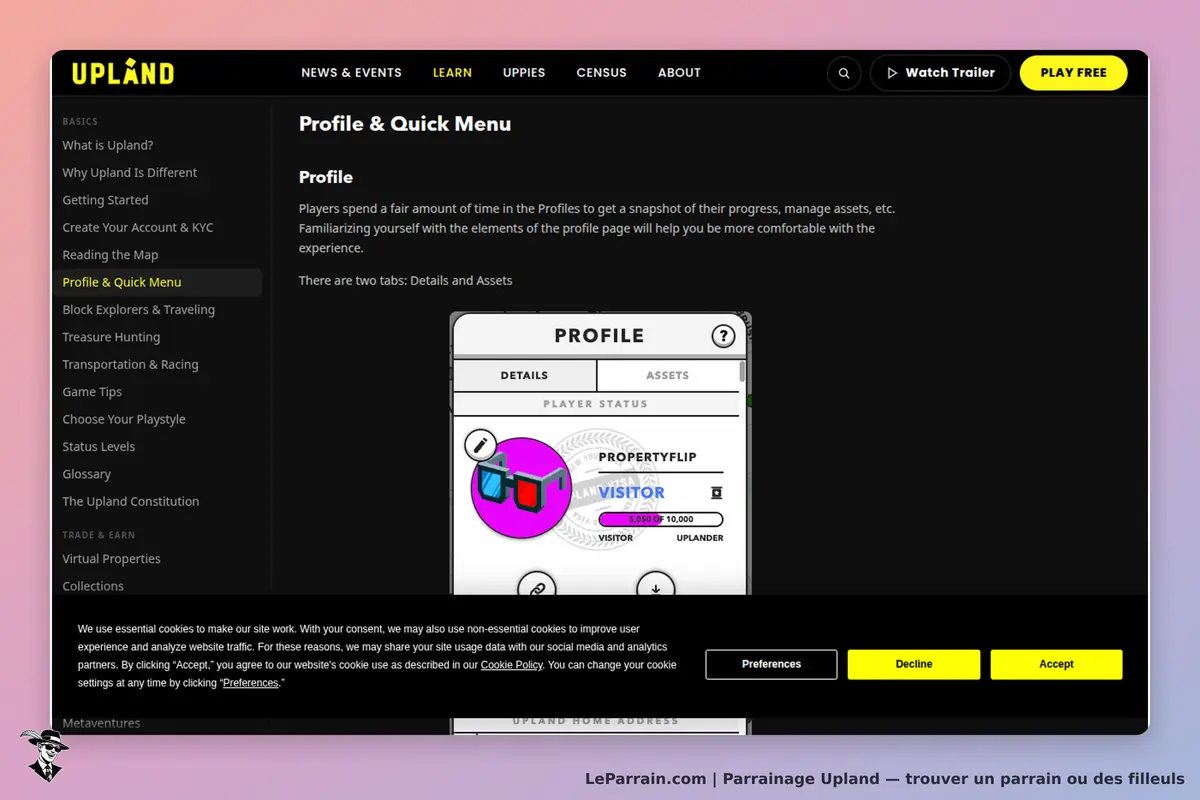This screenshot has height=800, width=1200.
Task: Open Transportation & Racing page
Action: (x=130, y=365)
